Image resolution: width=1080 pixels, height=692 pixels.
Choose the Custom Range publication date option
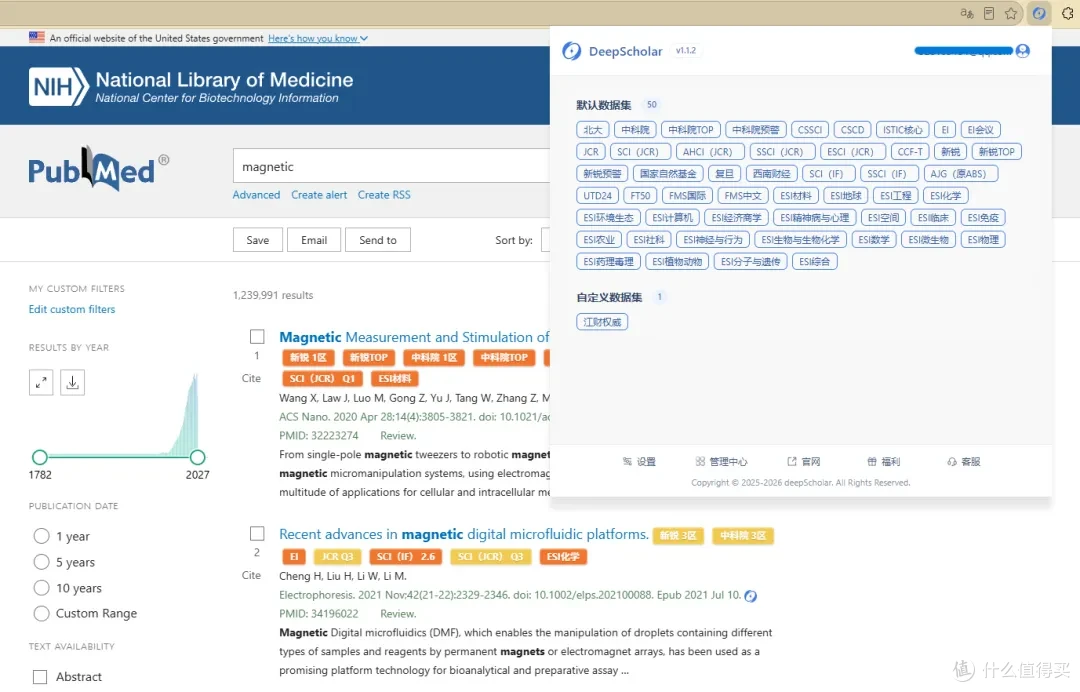pos(41,614)
